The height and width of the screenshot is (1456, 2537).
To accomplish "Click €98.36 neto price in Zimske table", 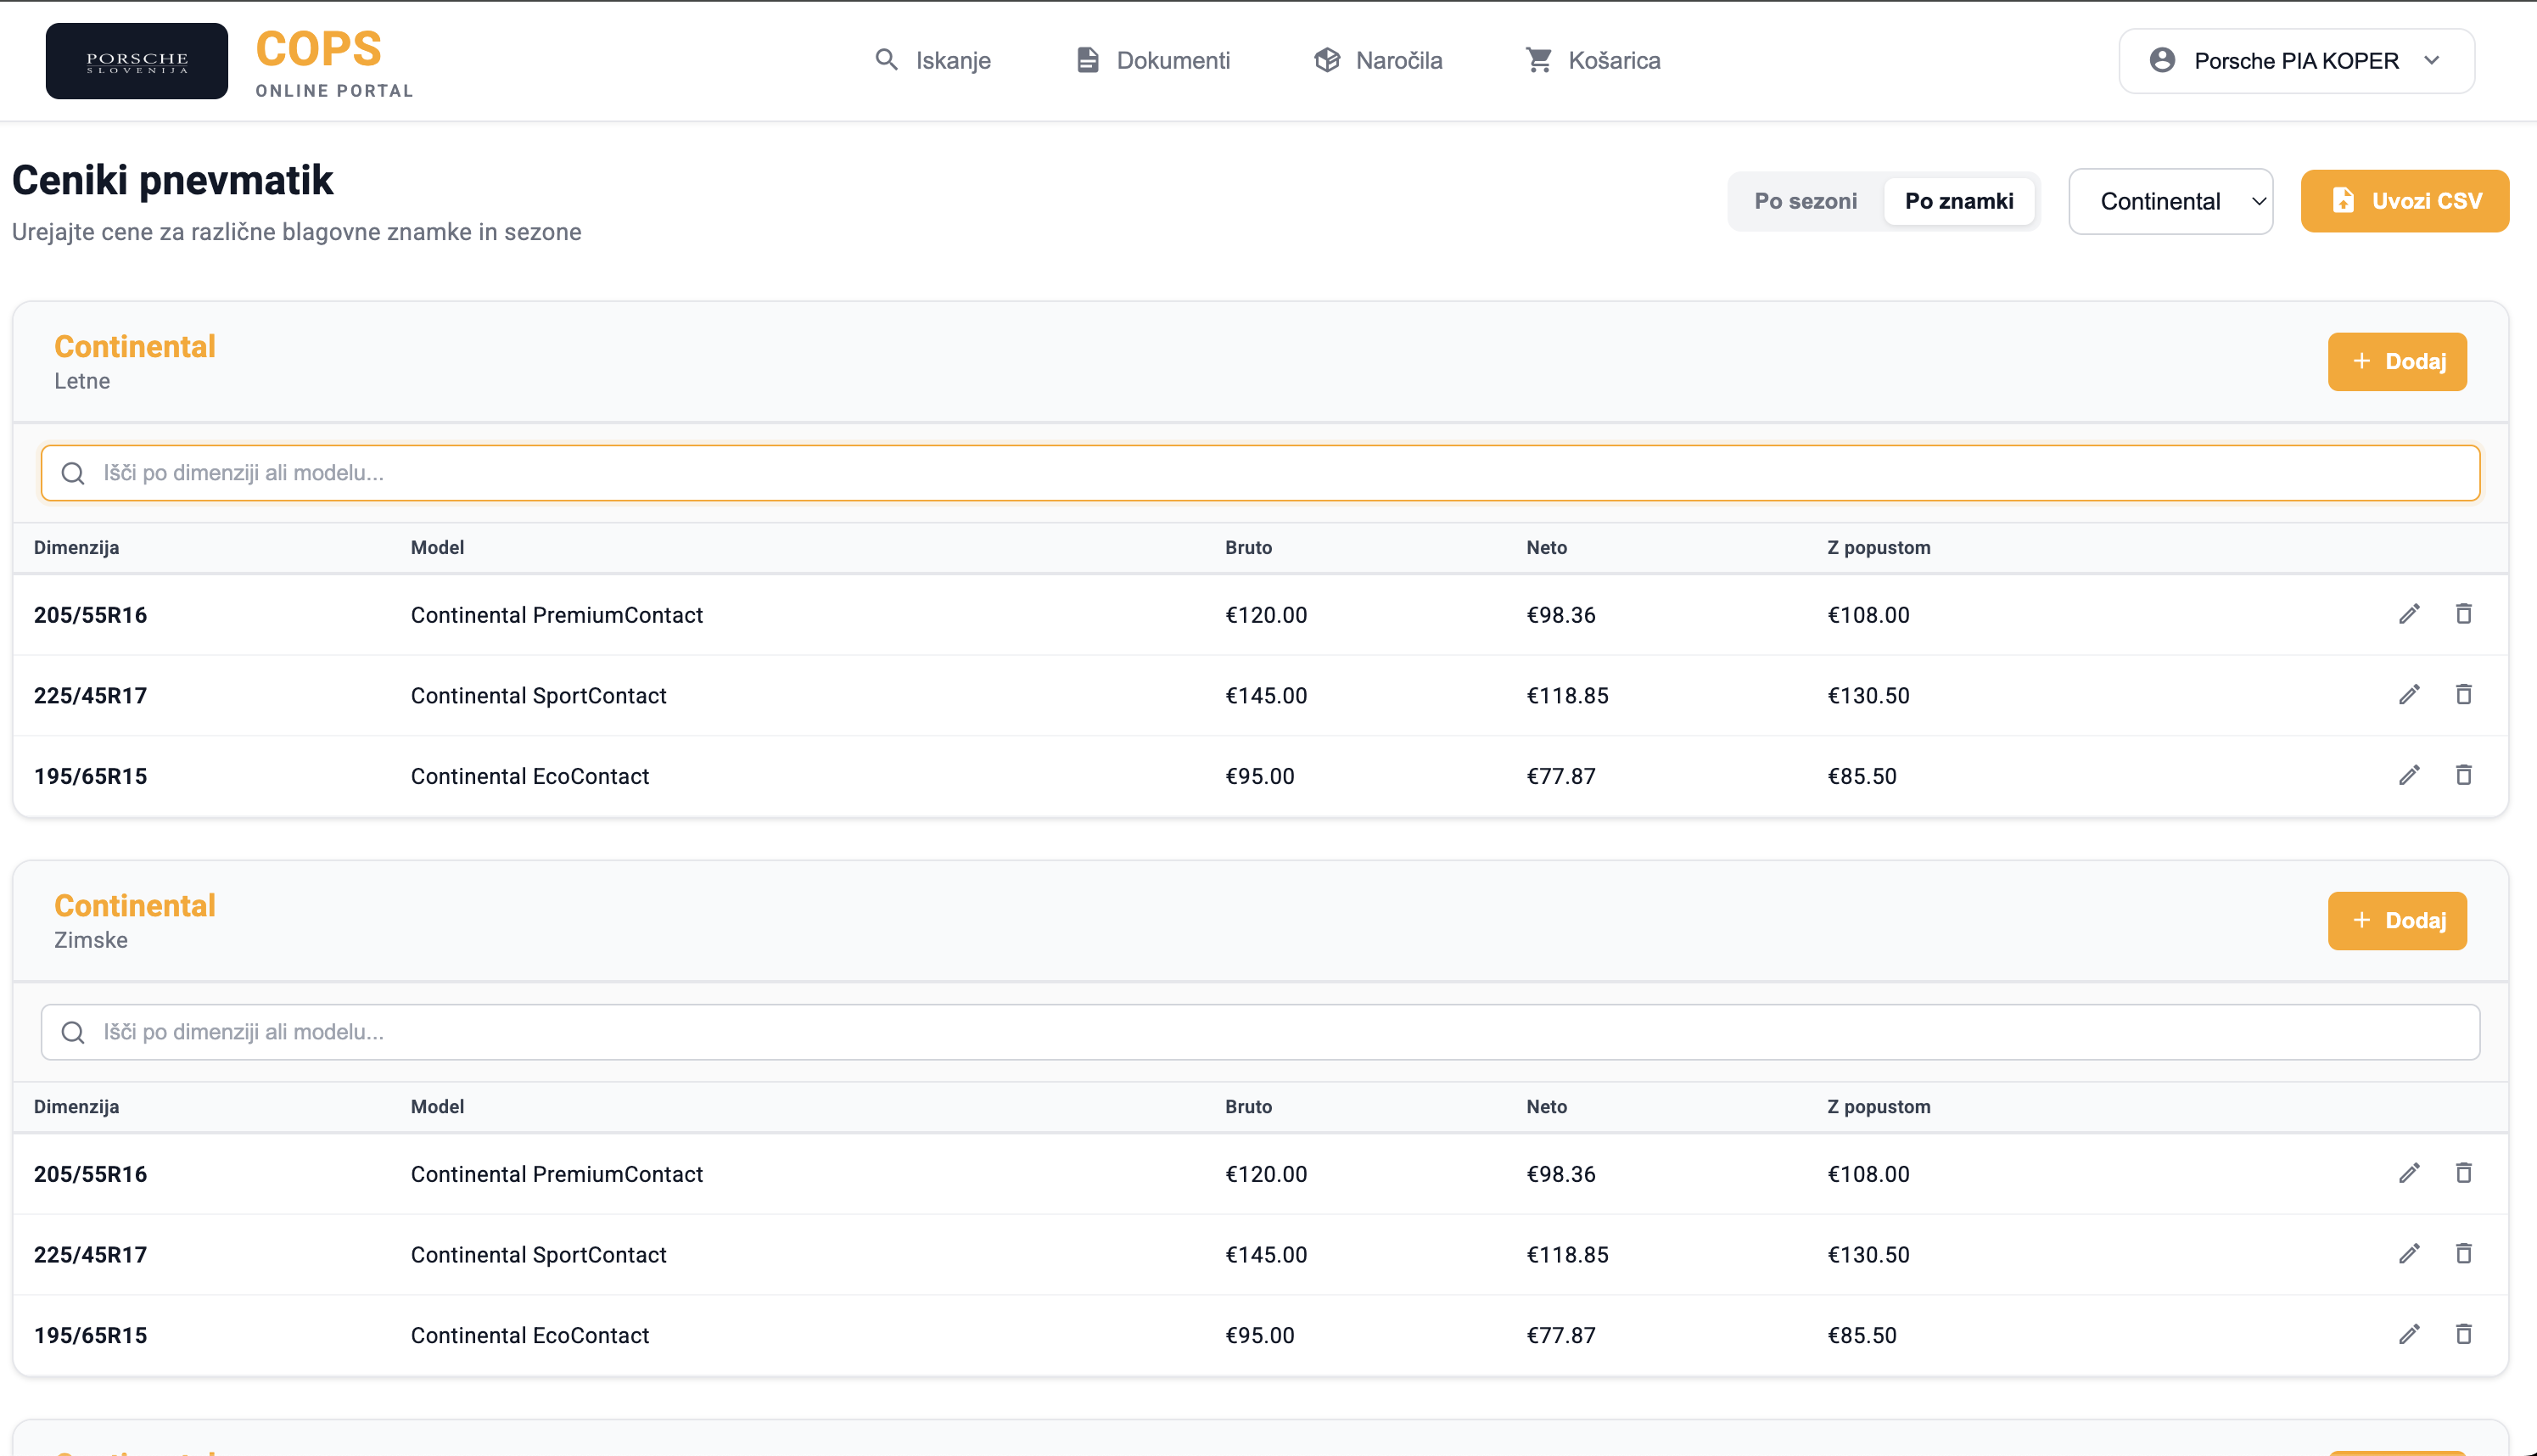I will pyautogui.click(x=1560, y=1174).
